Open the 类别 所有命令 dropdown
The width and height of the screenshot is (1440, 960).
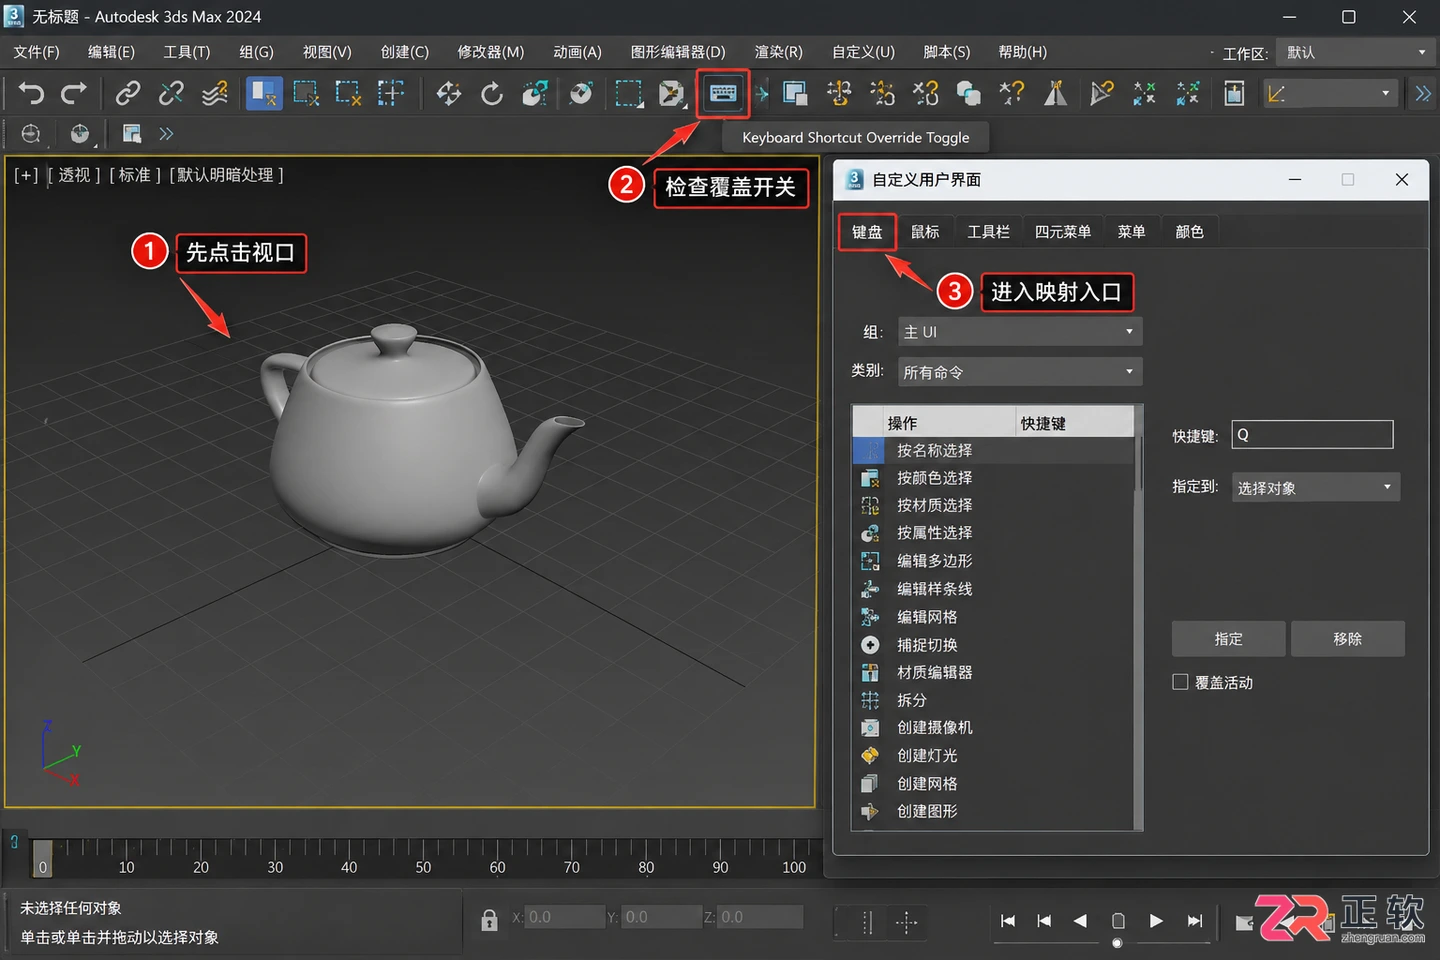[1020, 372]
